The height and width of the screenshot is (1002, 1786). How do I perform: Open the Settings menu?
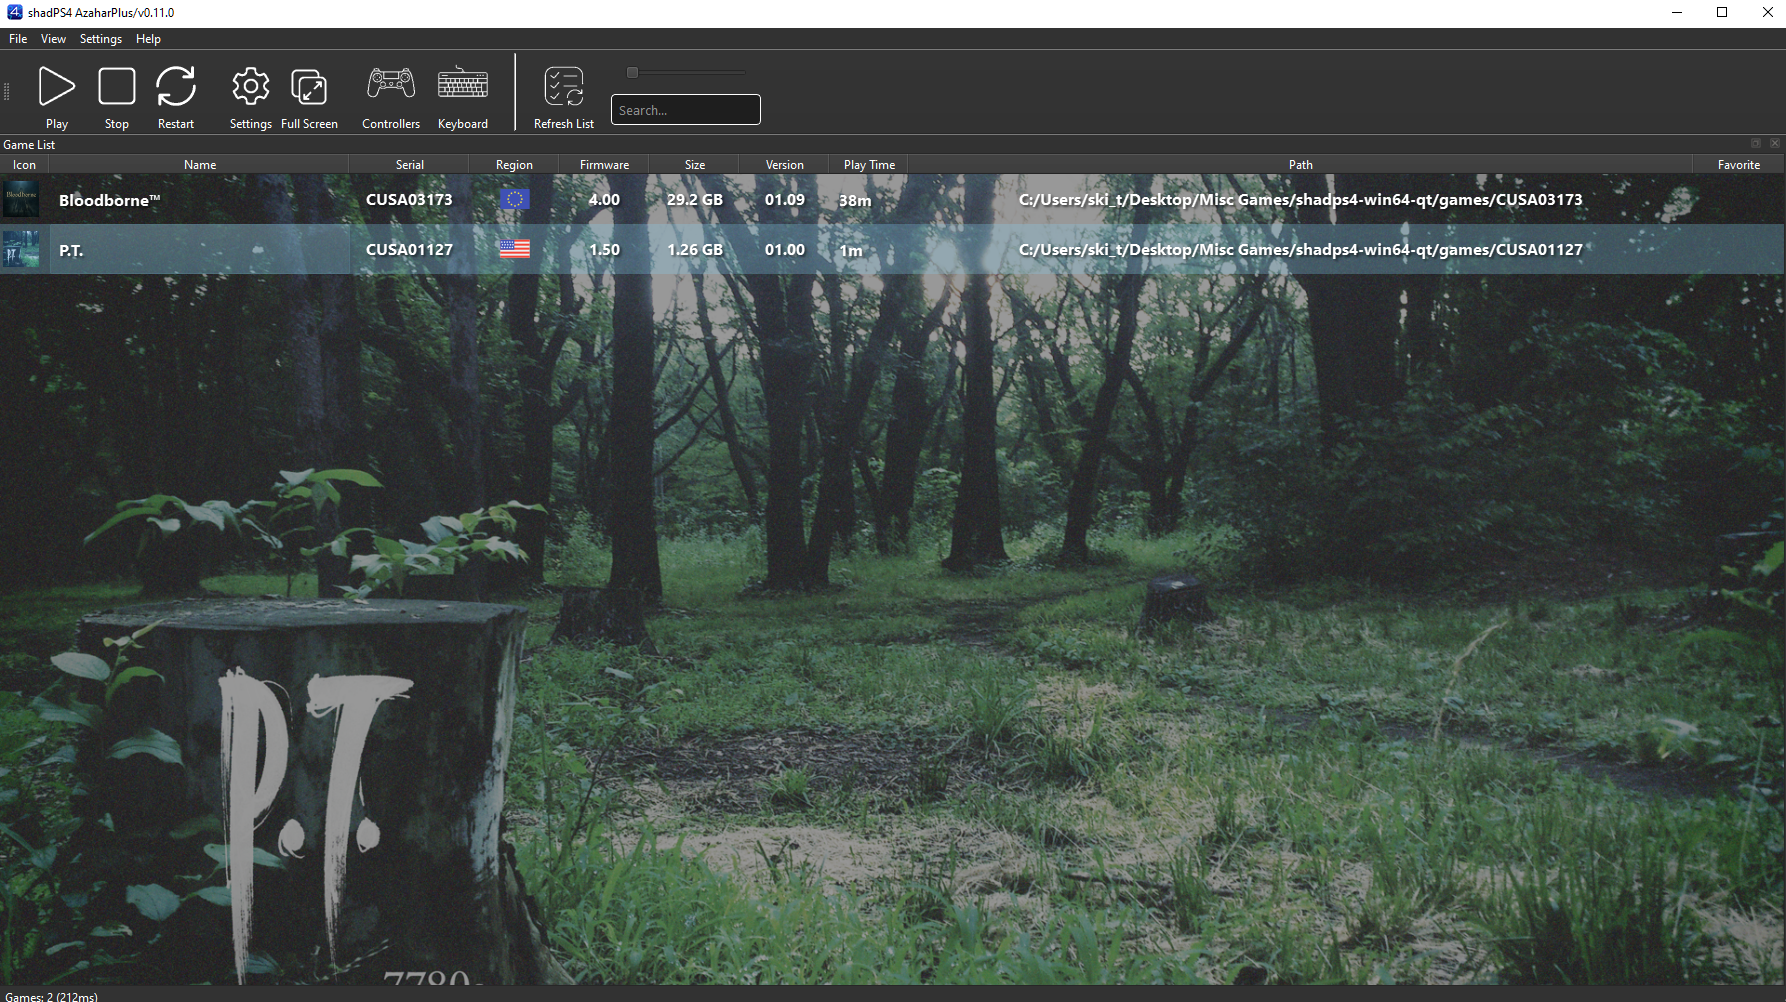[101, 39]
